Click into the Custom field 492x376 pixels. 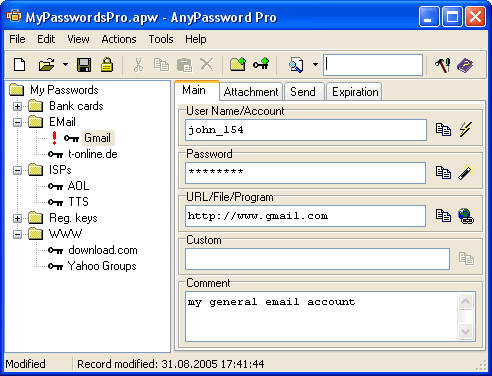click(317, 259)
